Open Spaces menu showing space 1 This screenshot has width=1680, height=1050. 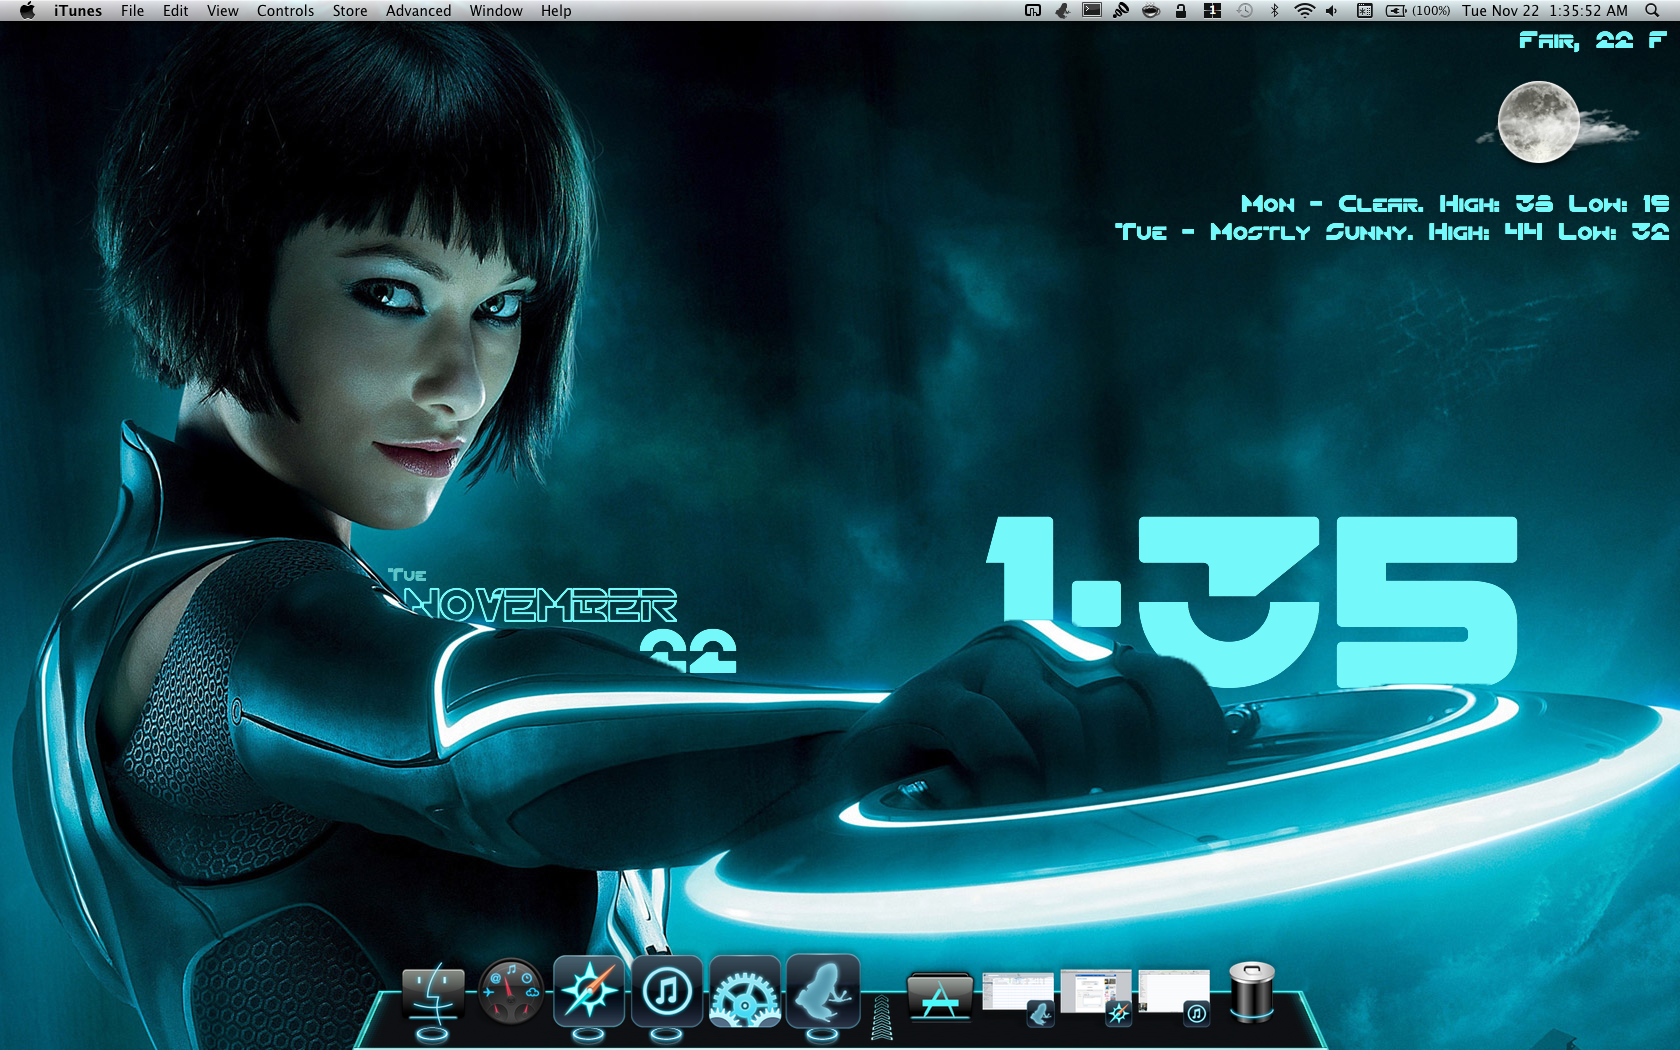tap(1212, 11)
